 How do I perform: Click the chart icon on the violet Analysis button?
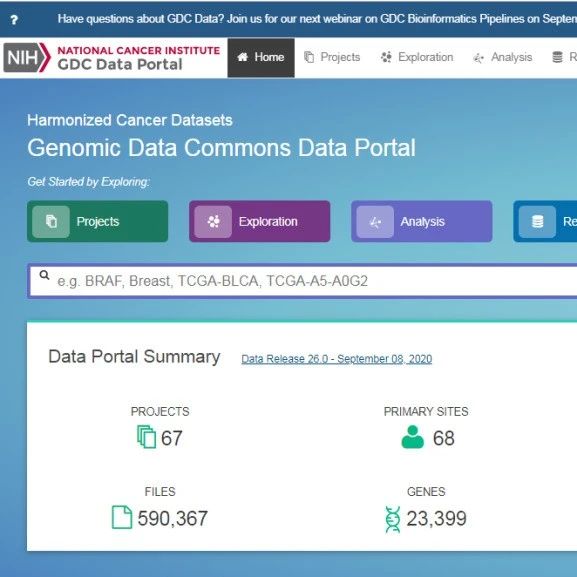(x=375, y=222)
